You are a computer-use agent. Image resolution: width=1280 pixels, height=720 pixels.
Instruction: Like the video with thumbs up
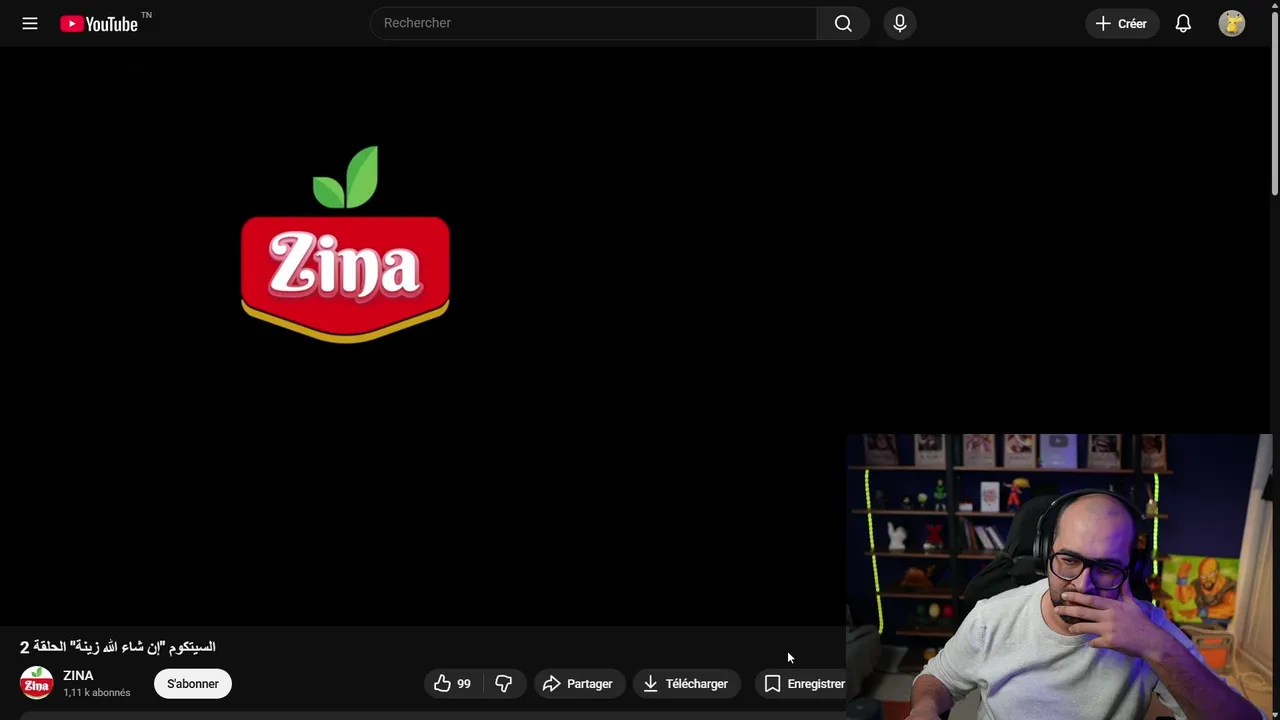coord(453,684)
